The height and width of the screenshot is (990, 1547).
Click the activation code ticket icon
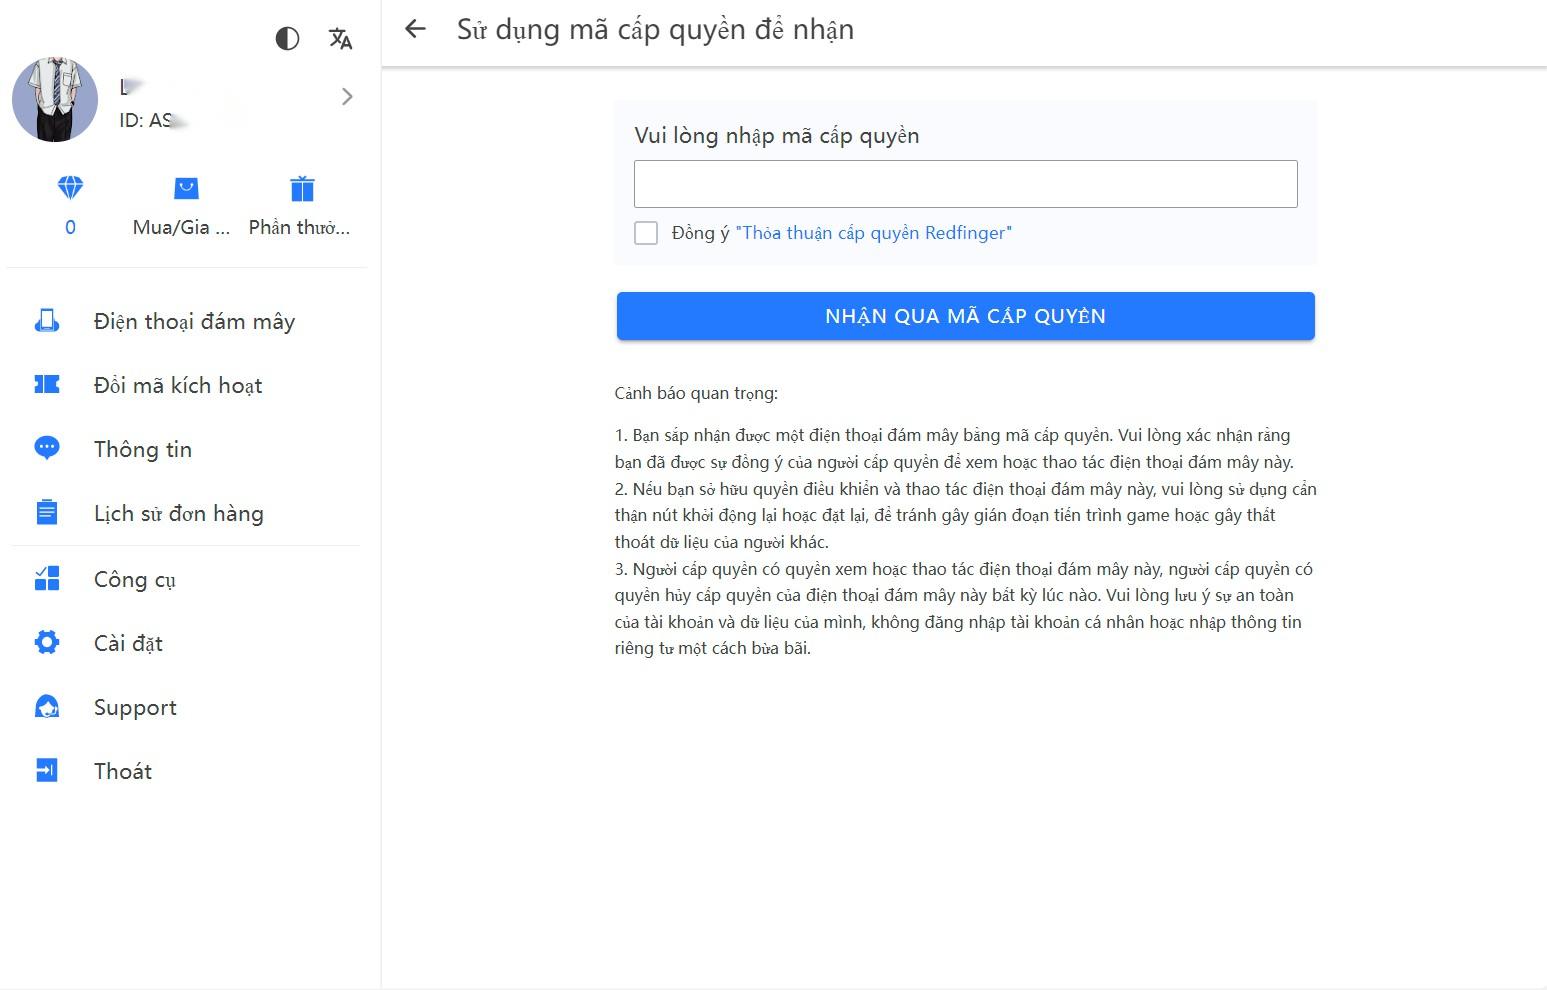coord(47,385)
